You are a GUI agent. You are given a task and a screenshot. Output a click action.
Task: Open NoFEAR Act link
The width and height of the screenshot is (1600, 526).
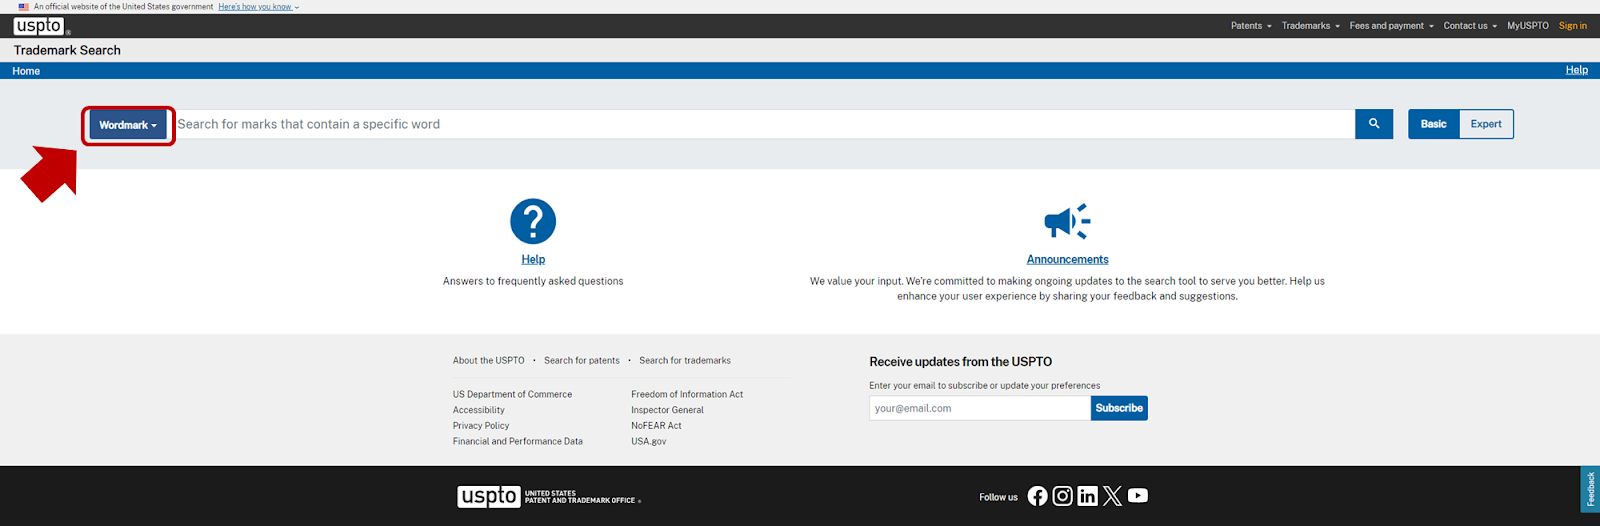pos(656,426)
